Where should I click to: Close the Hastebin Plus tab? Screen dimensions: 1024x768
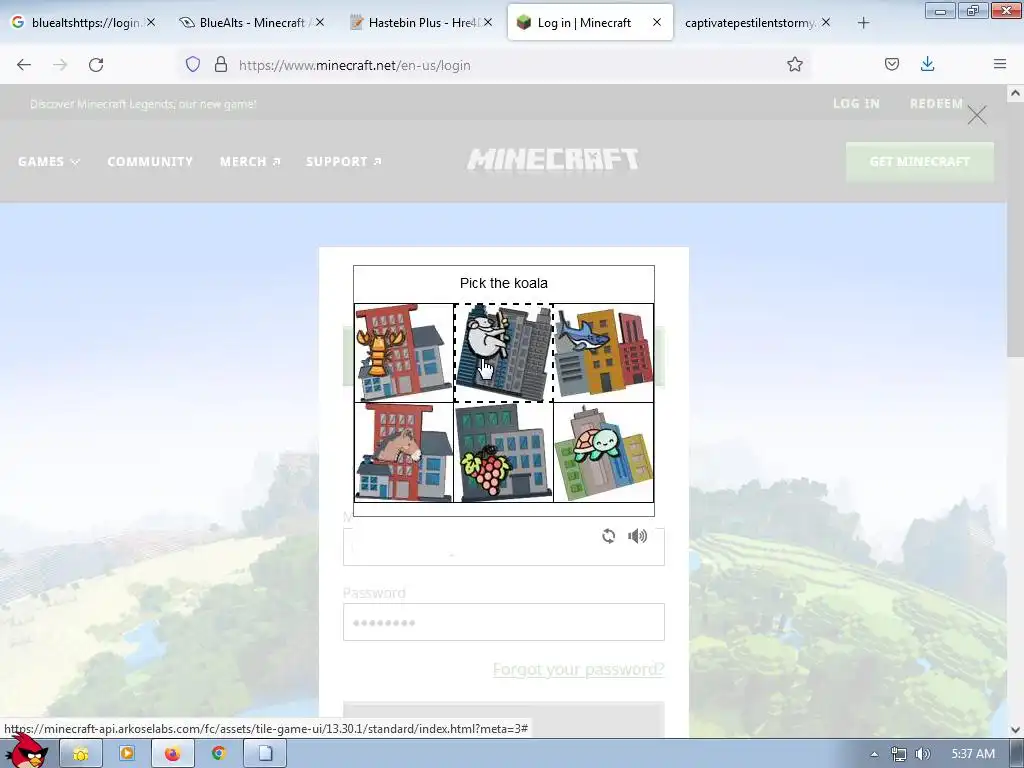click(x=488, y=22)
